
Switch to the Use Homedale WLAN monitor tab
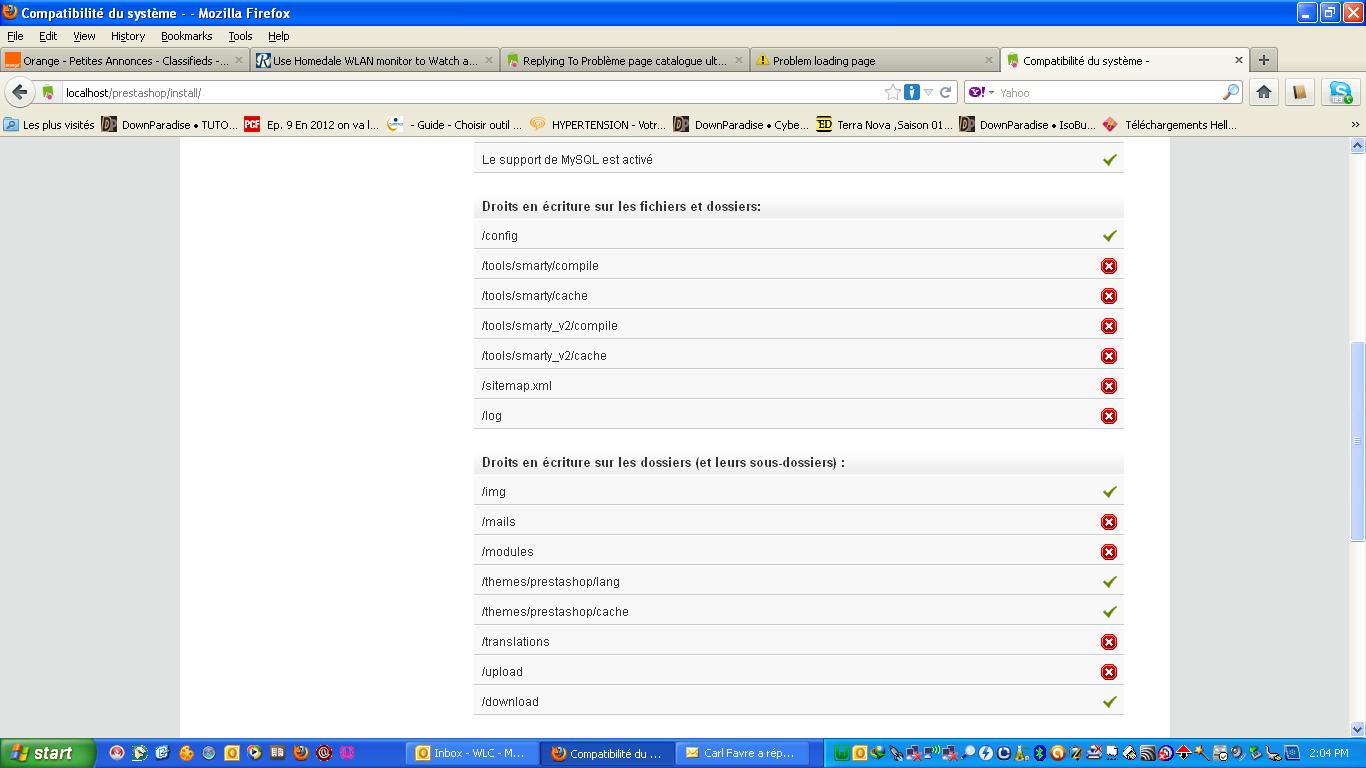pos(375,60)
